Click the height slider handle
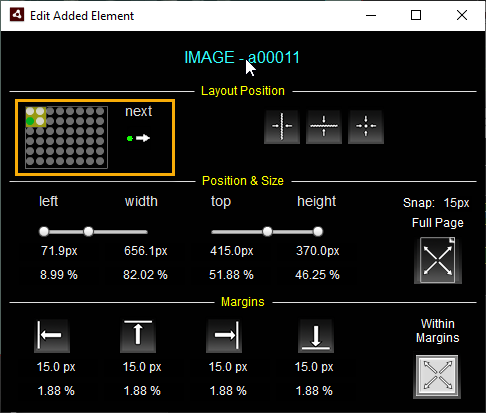Viewport: 486px width, 413px height. coord(318,231)
